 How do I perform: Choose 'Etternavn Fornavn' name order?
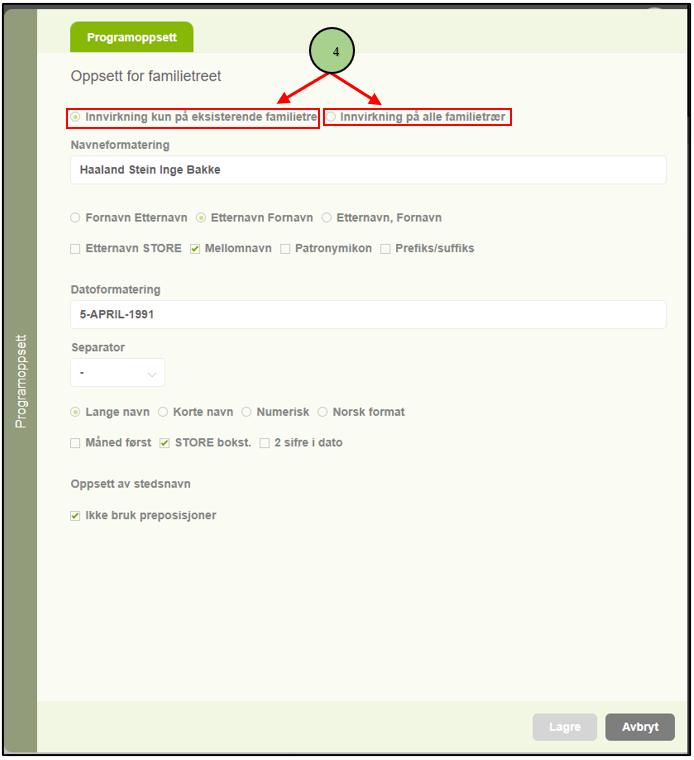(x=201, y=217)
